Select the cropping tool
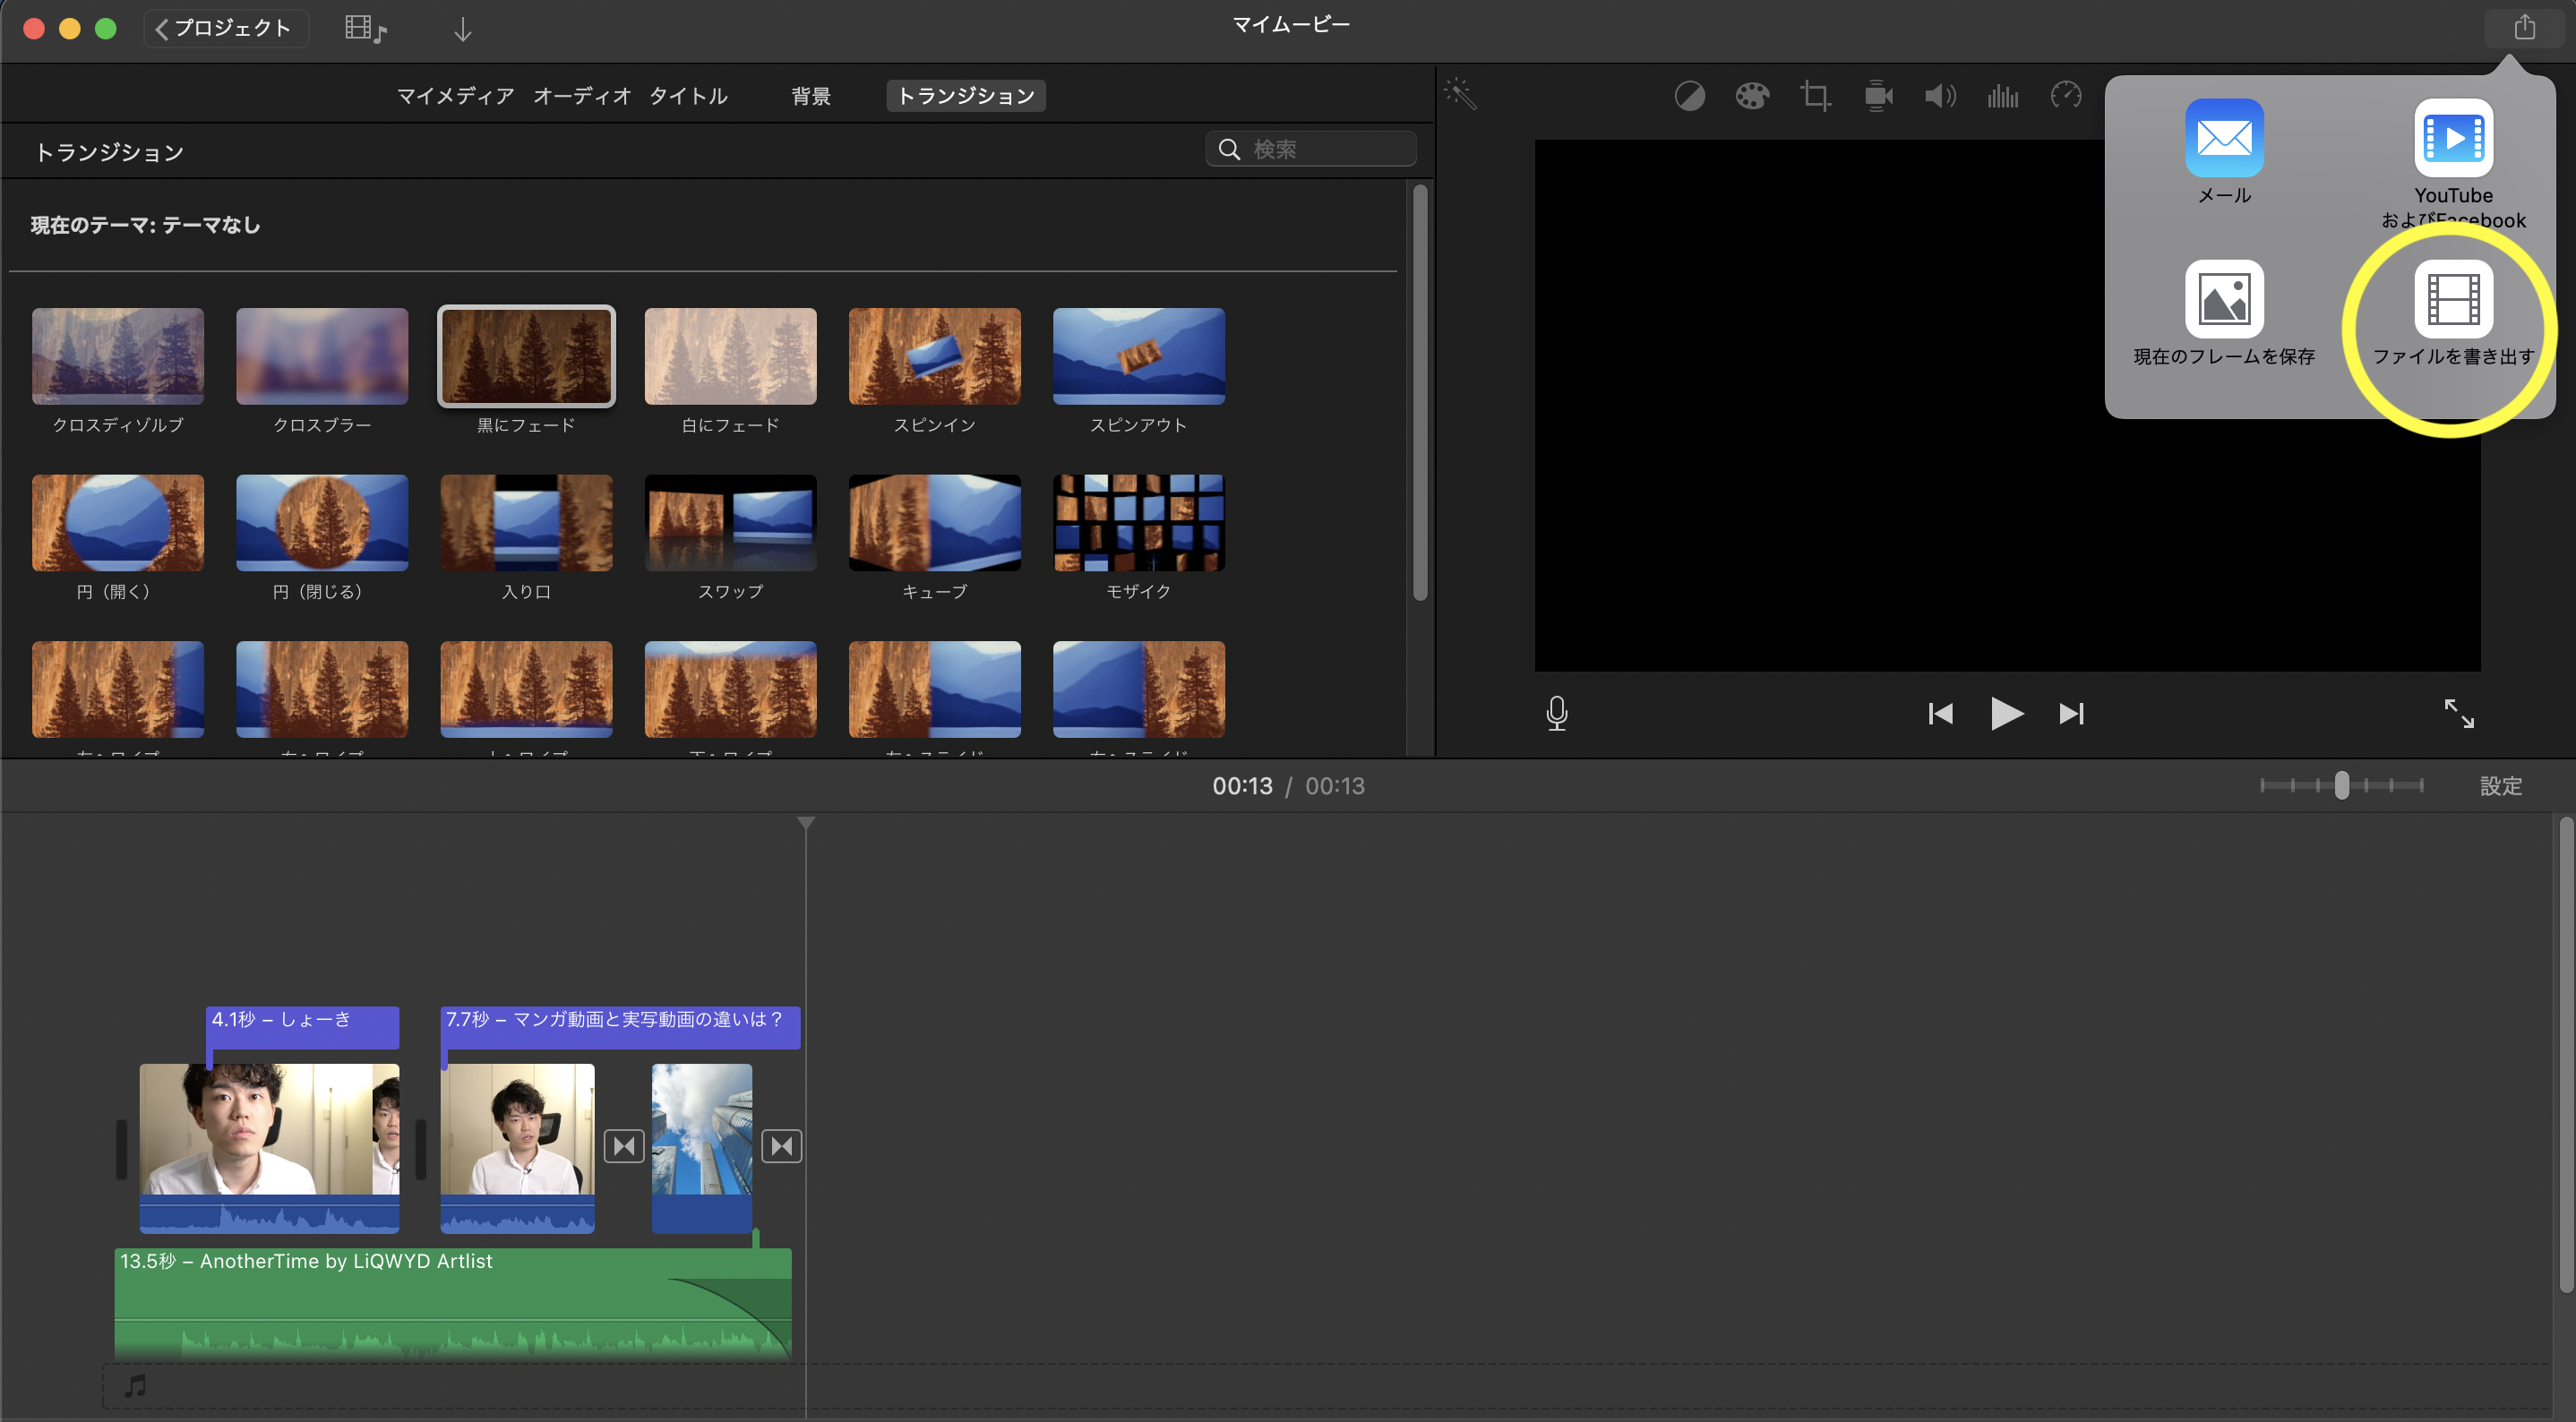 coord(1814,96)
